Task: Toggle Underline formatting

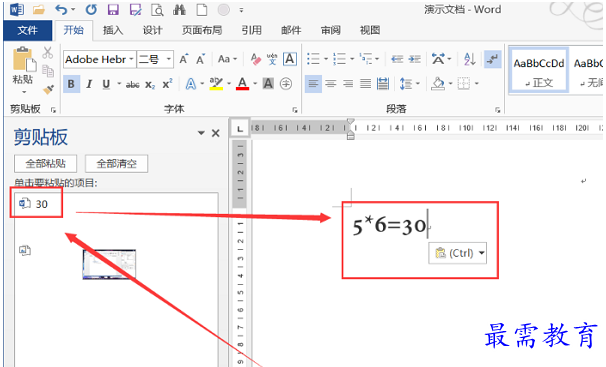Action: click(x=106, y=84)
